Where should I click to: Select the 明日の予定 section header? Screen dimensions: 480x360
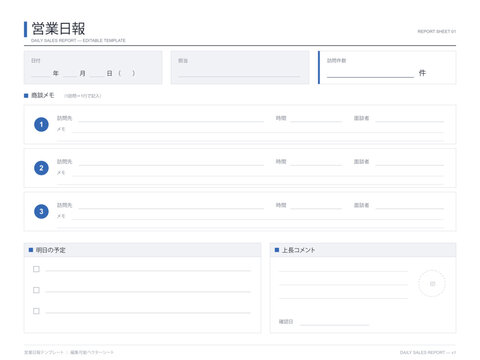[x=51, y=250]
